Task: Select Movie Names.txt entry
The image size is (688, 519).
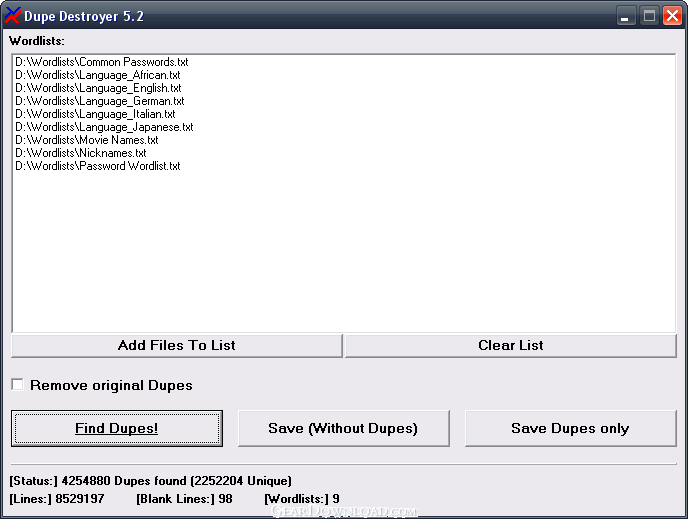Action: 87,140
